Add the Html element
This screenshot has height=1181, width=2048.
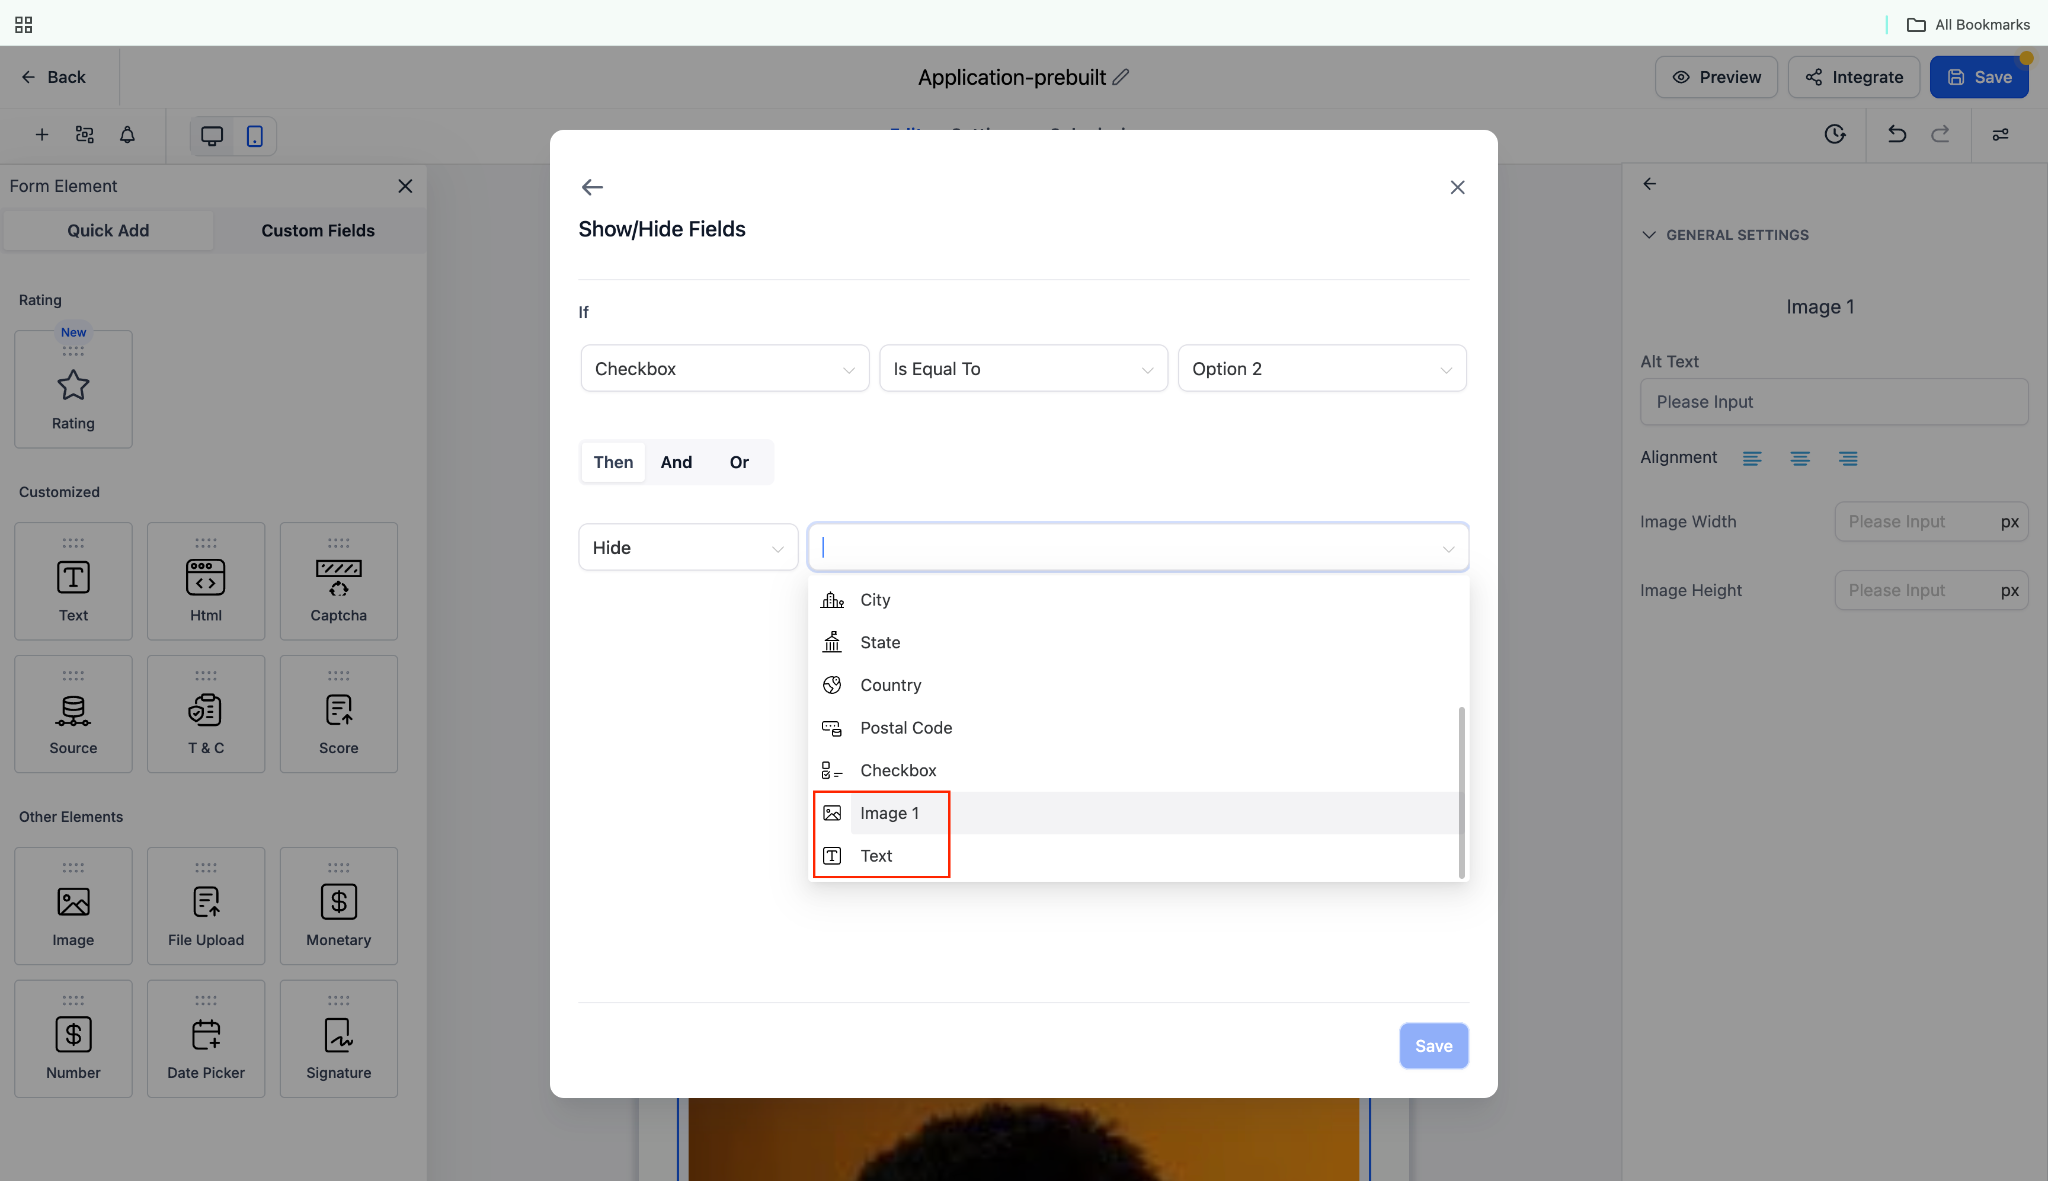tap(206, 581)
